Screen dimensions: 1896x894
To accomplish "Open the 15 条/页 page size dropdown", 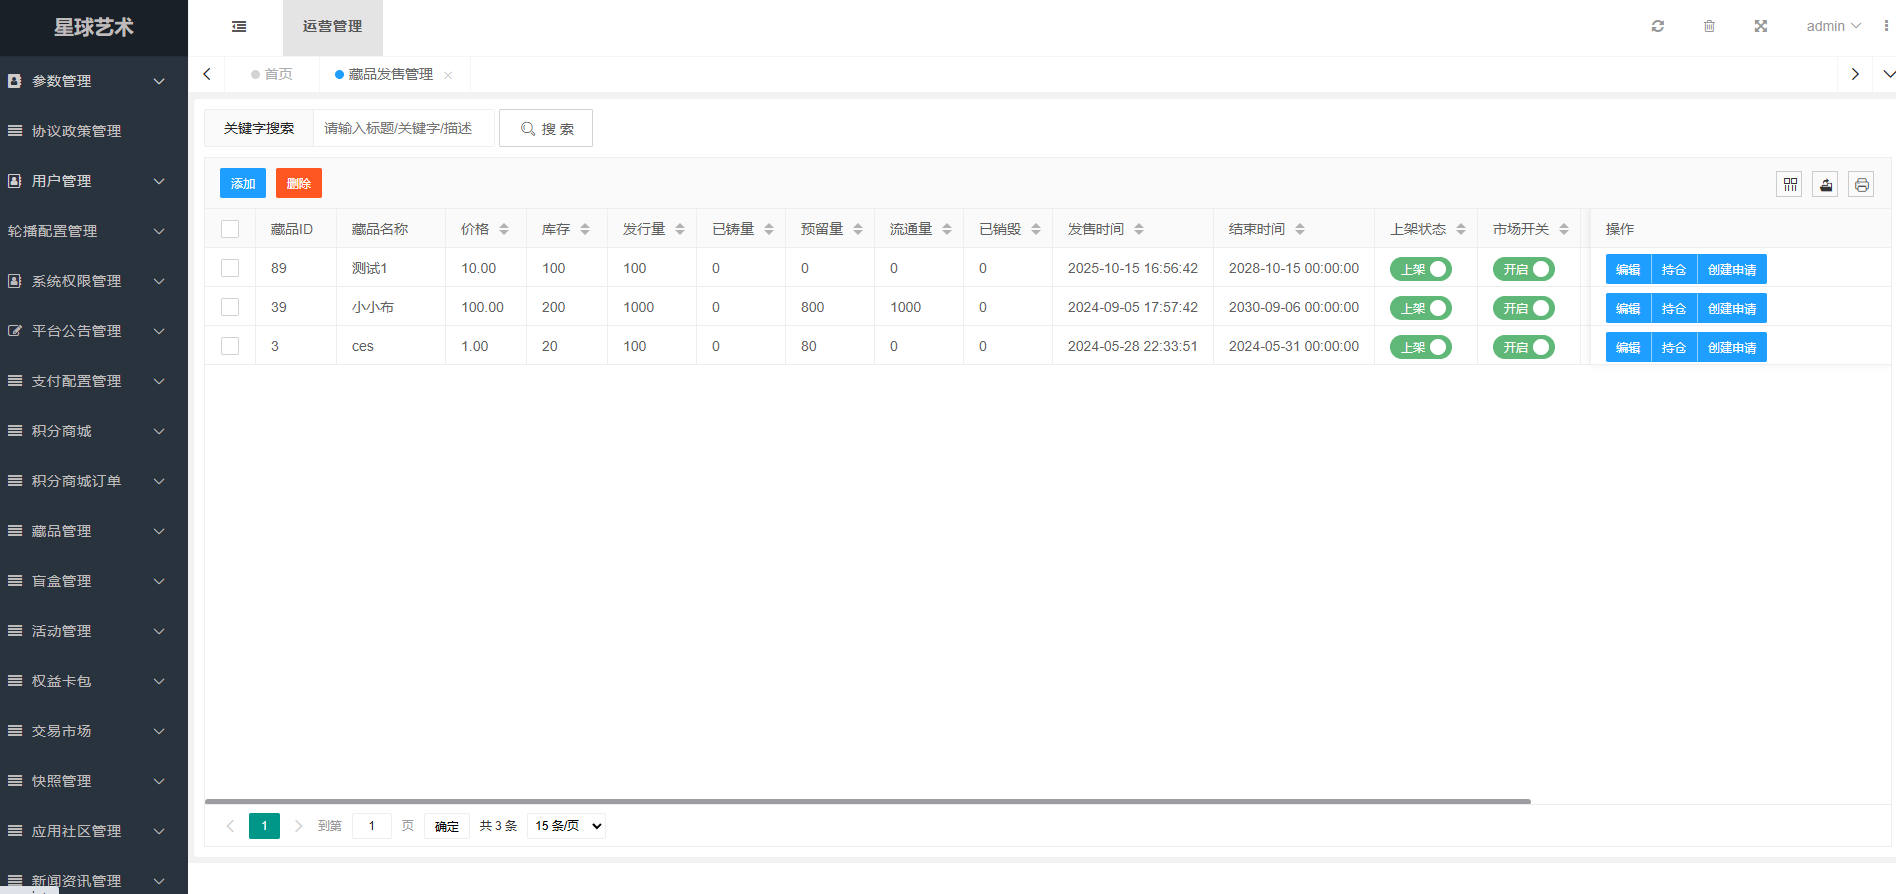I will point(568,826).
